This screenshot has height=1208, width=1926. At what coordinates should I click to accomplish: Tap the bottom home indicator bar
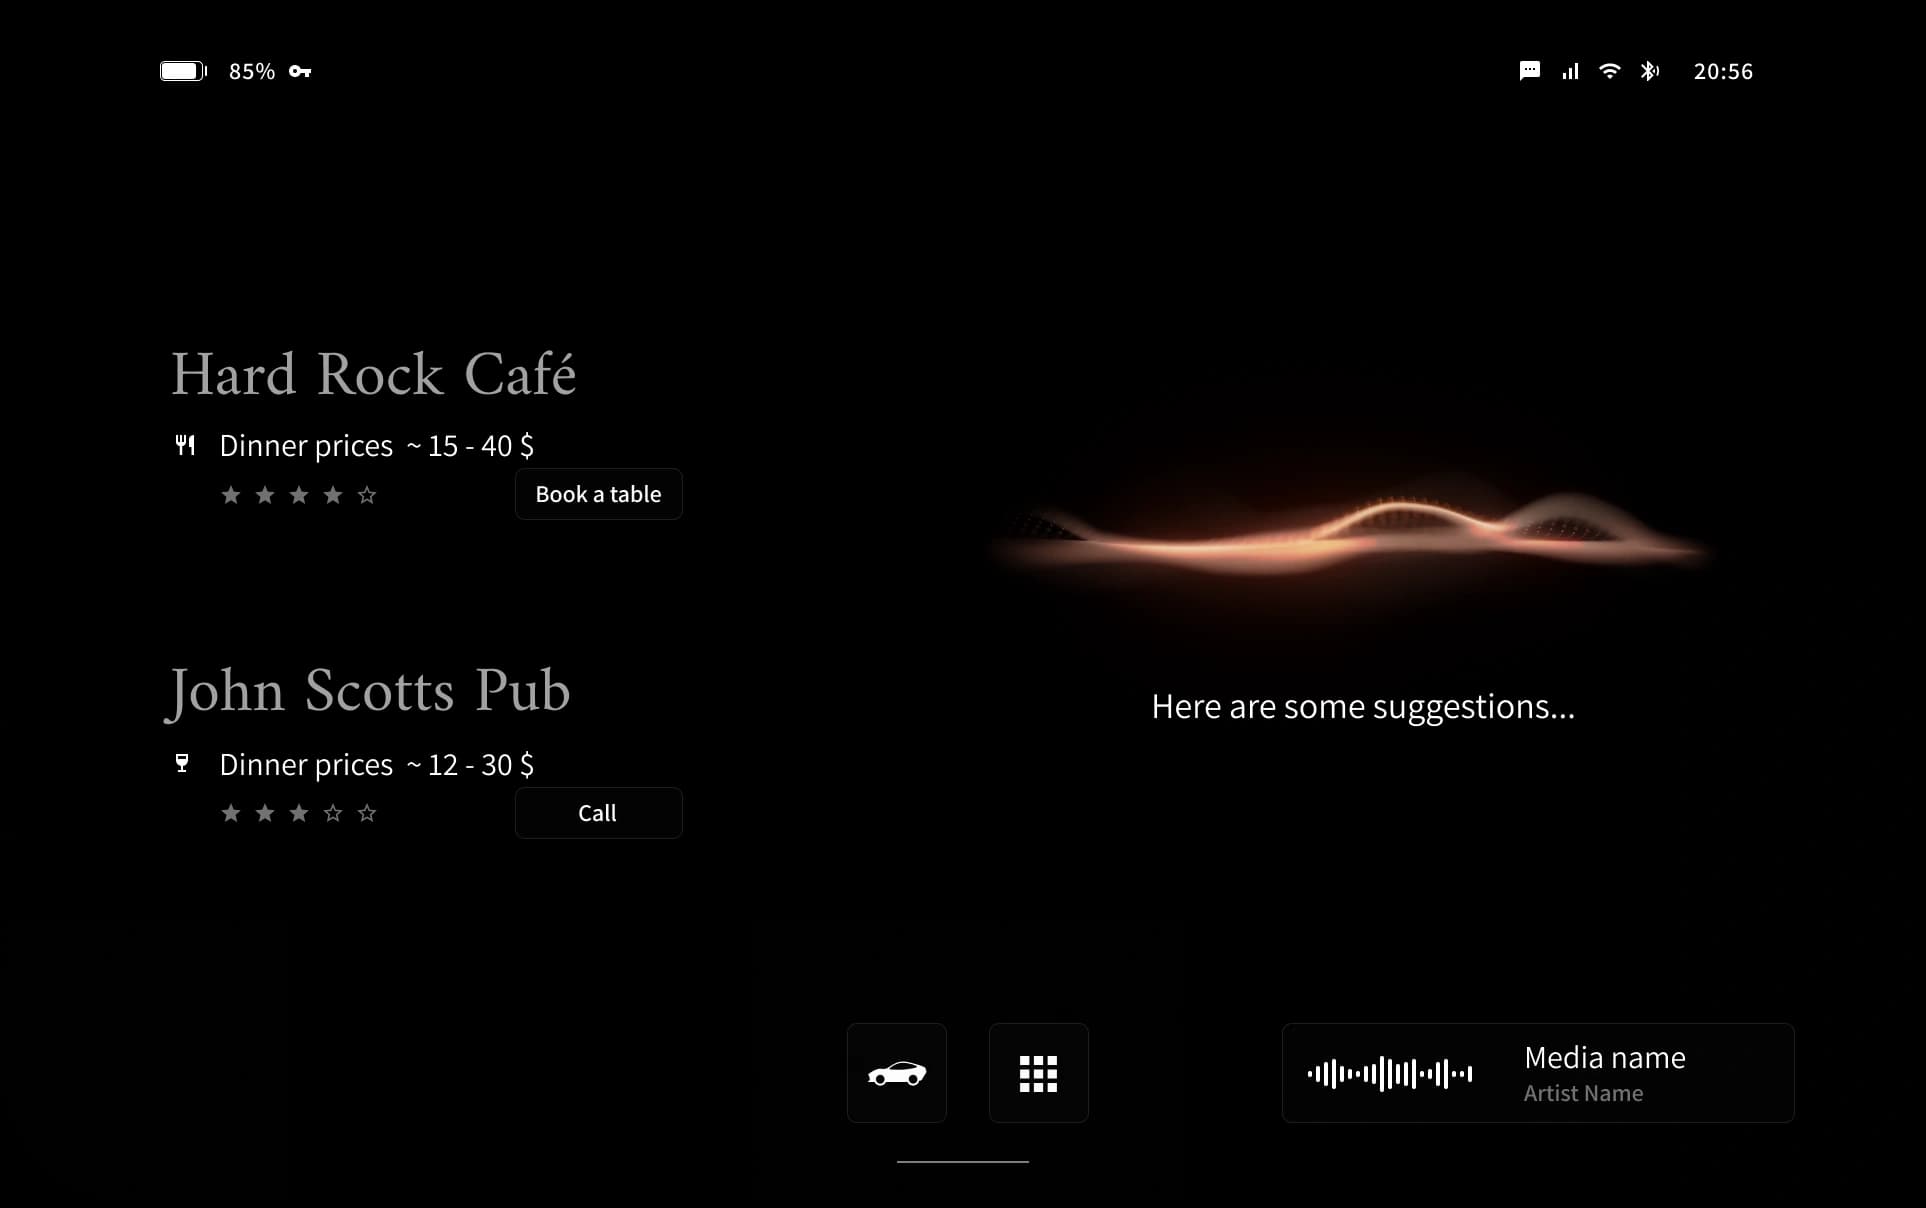[x=963, y=1161]
